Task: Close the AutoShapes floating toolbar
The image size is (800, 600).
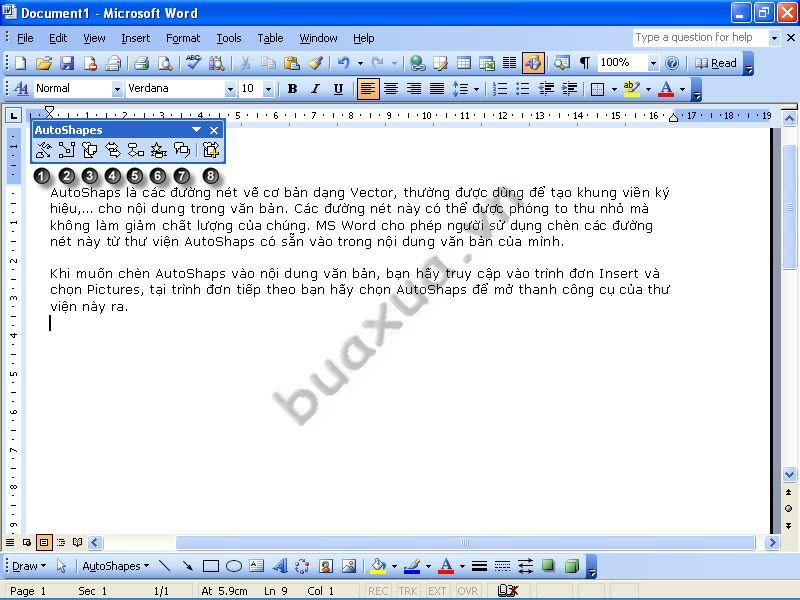Action: coord(214,130)
